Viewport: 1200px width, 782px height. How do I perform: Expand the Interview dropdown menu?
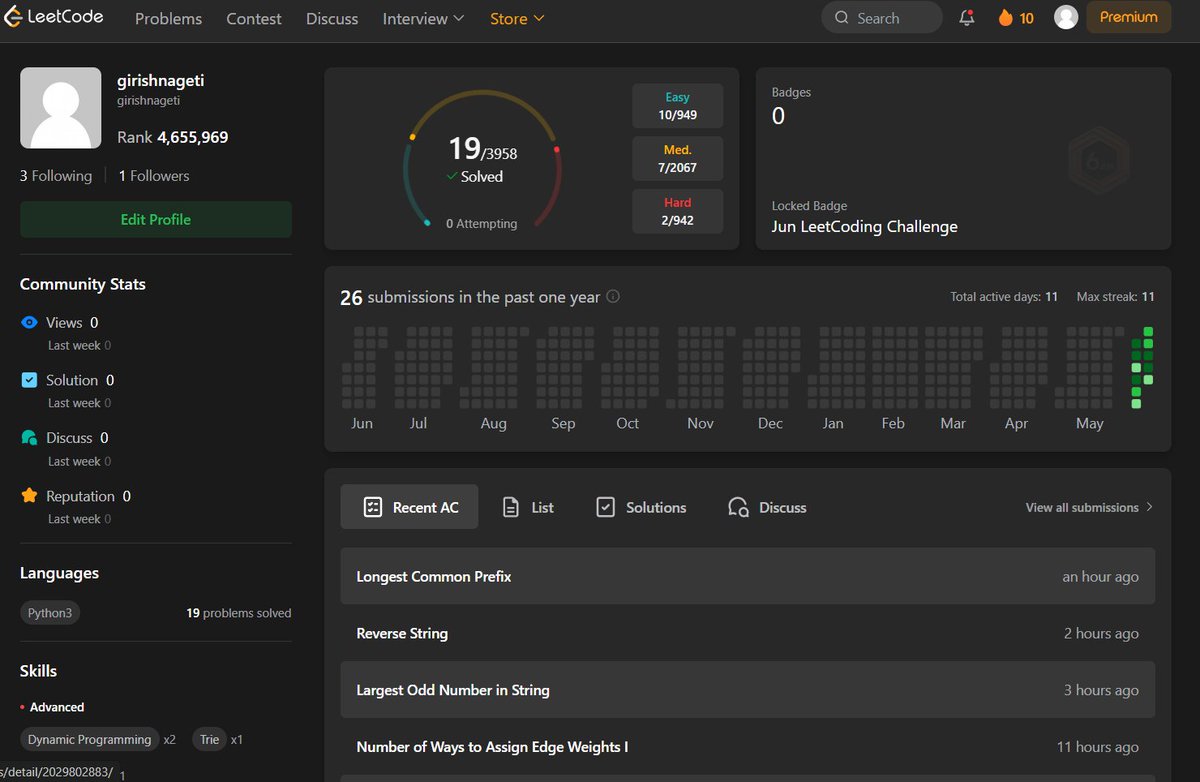coord(423,18)
